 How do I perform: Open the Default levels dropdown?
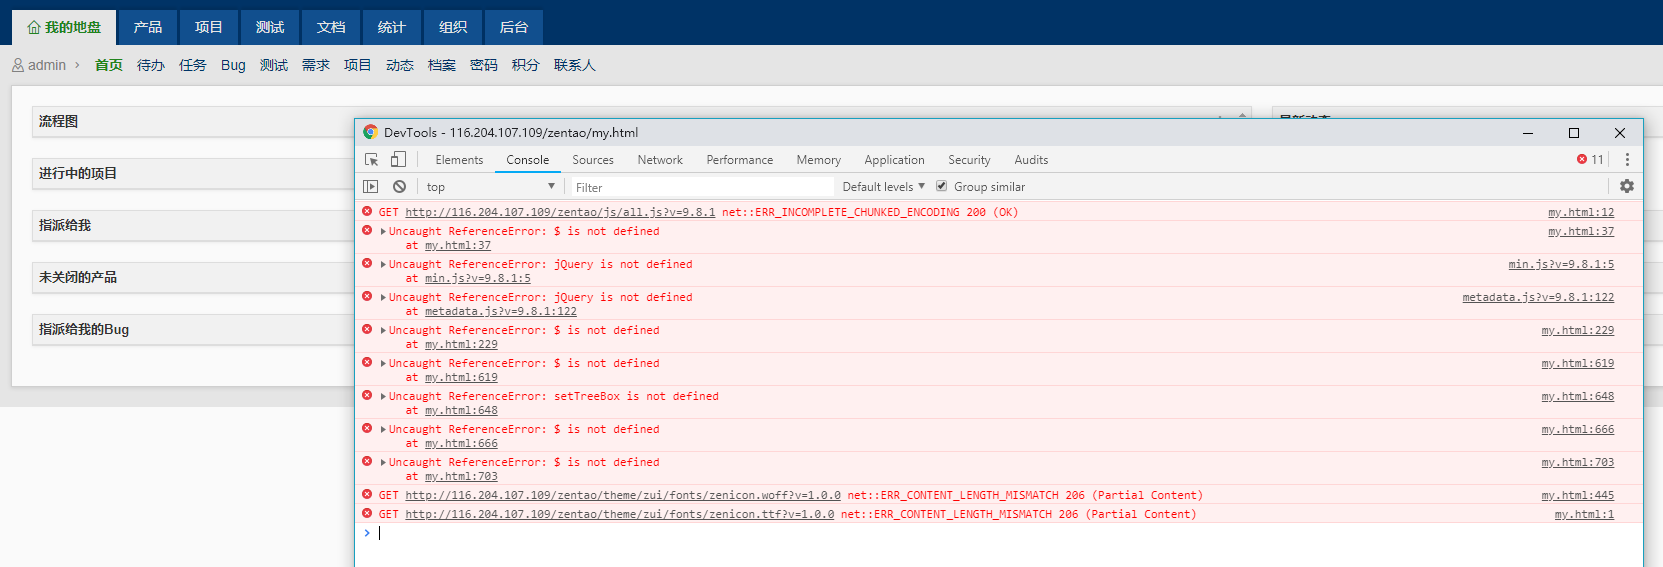click(x=883, y=187)
